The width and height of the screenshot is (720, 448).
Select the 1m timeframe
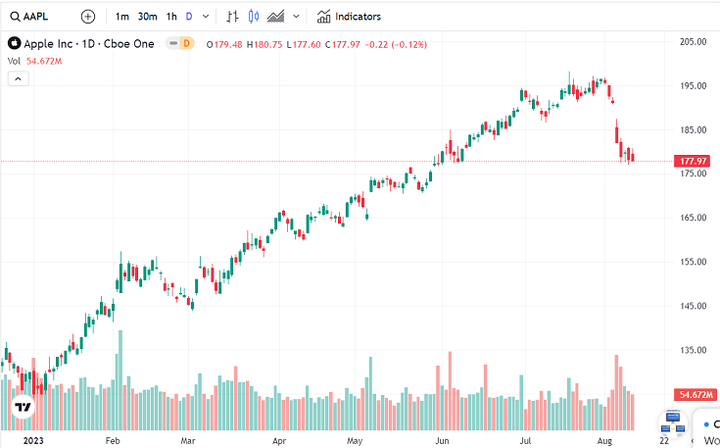tap(122, 17)
